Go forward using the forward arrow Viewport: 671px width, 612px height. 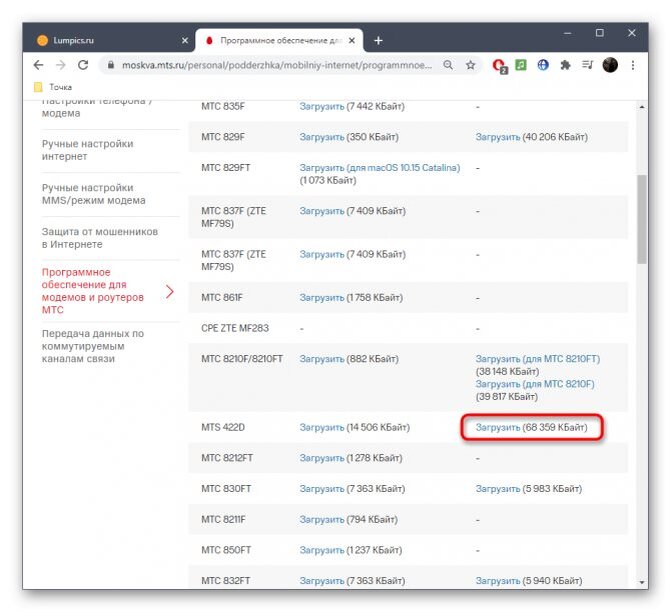tap(61, 65)
